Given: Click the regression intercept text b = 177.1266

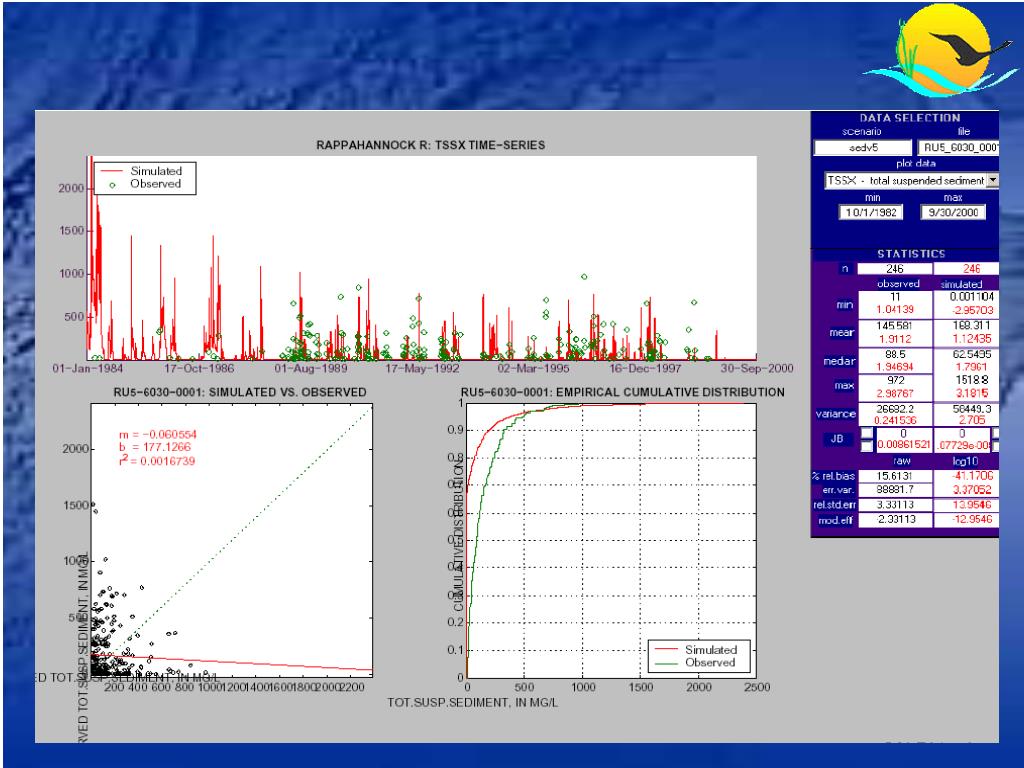Looking at the screenshot, I should click(155, 447).
